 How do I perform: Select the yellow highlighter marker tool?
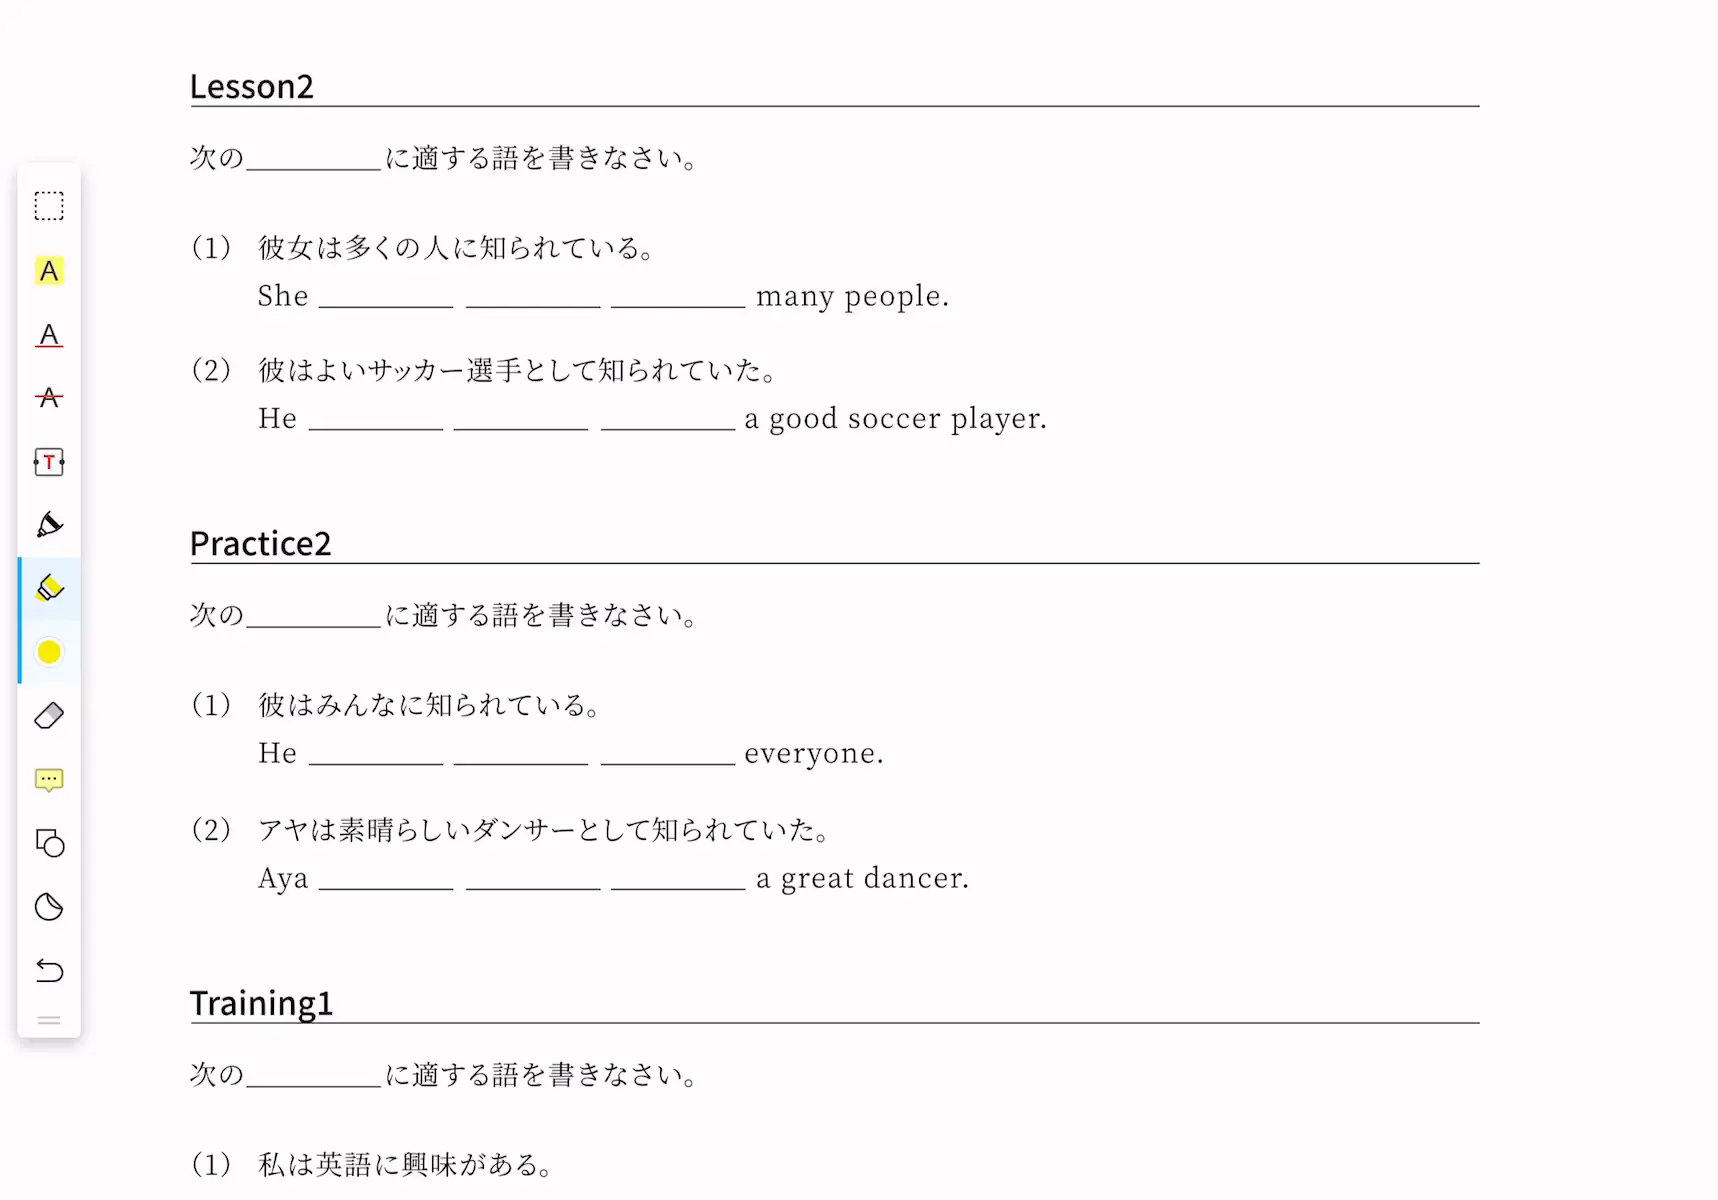point(49,588)
